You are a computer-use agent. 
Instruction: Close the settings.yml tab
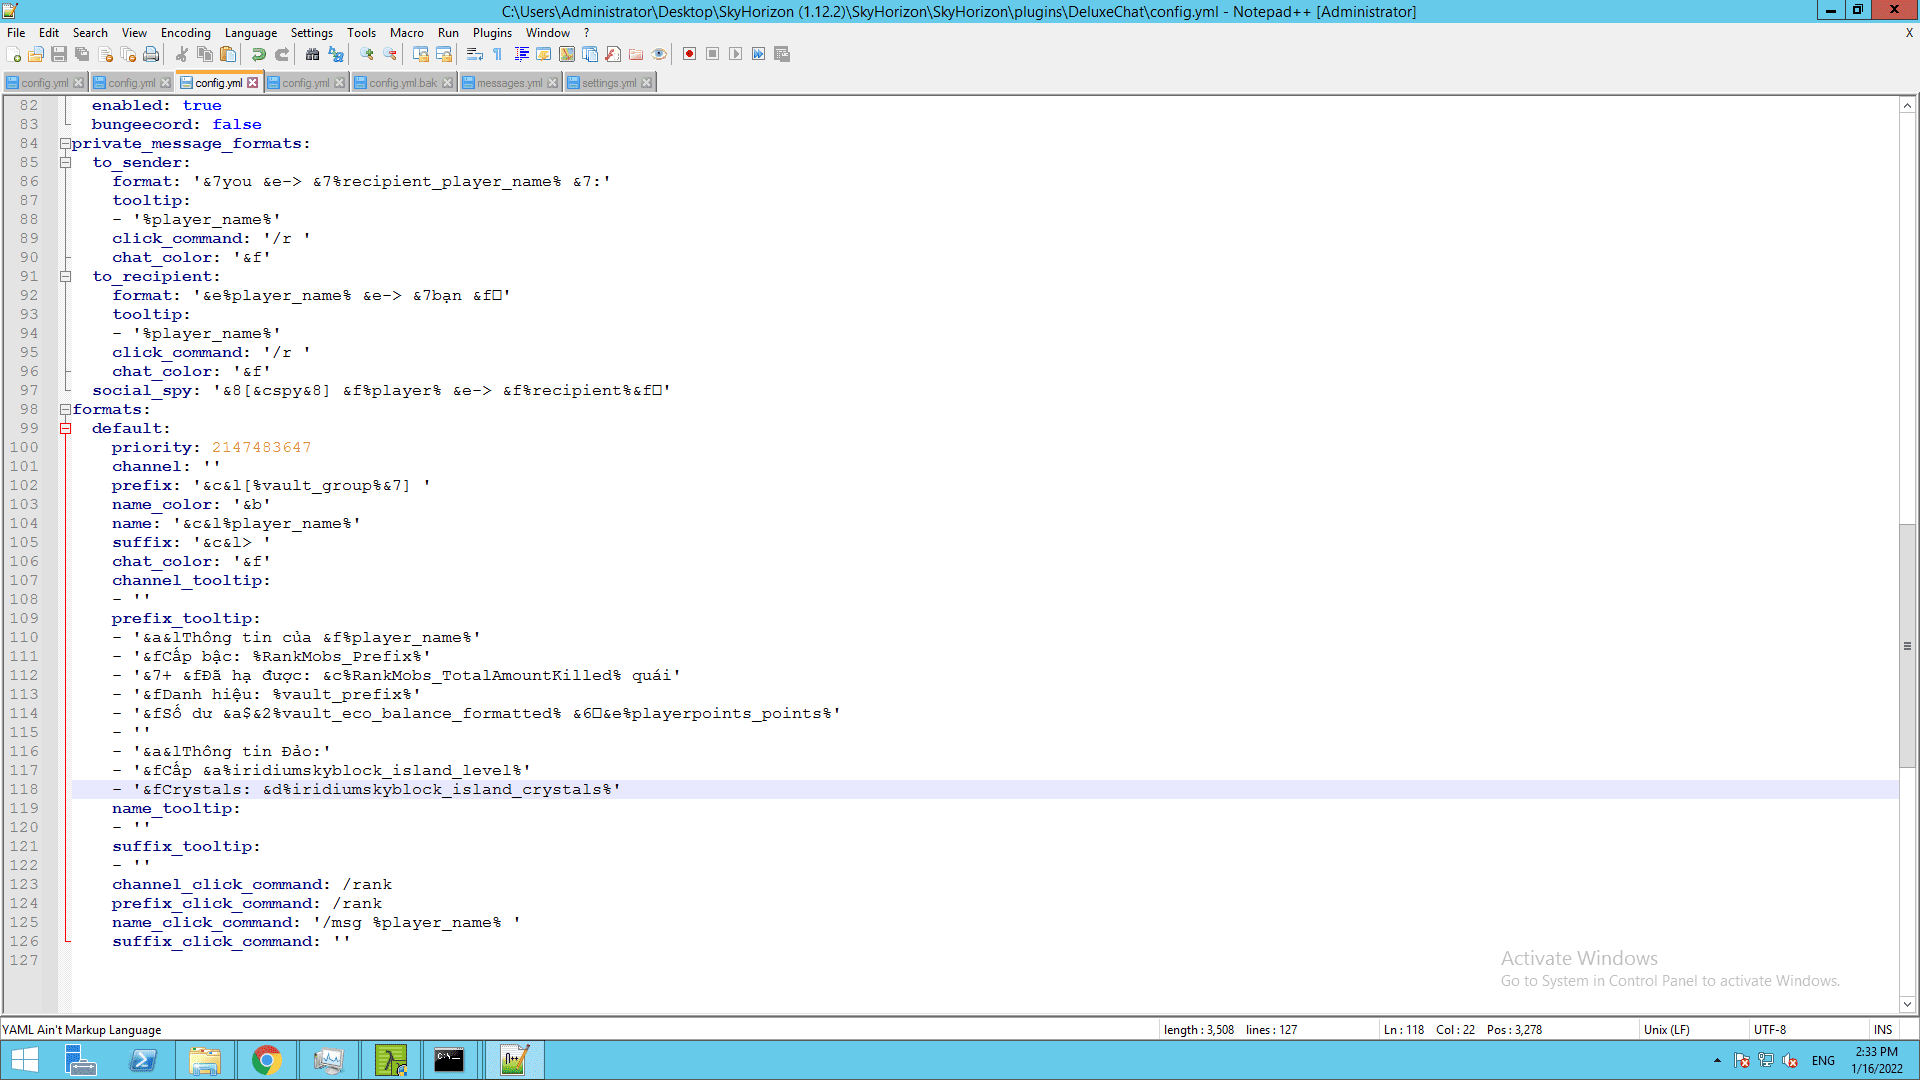647,83
